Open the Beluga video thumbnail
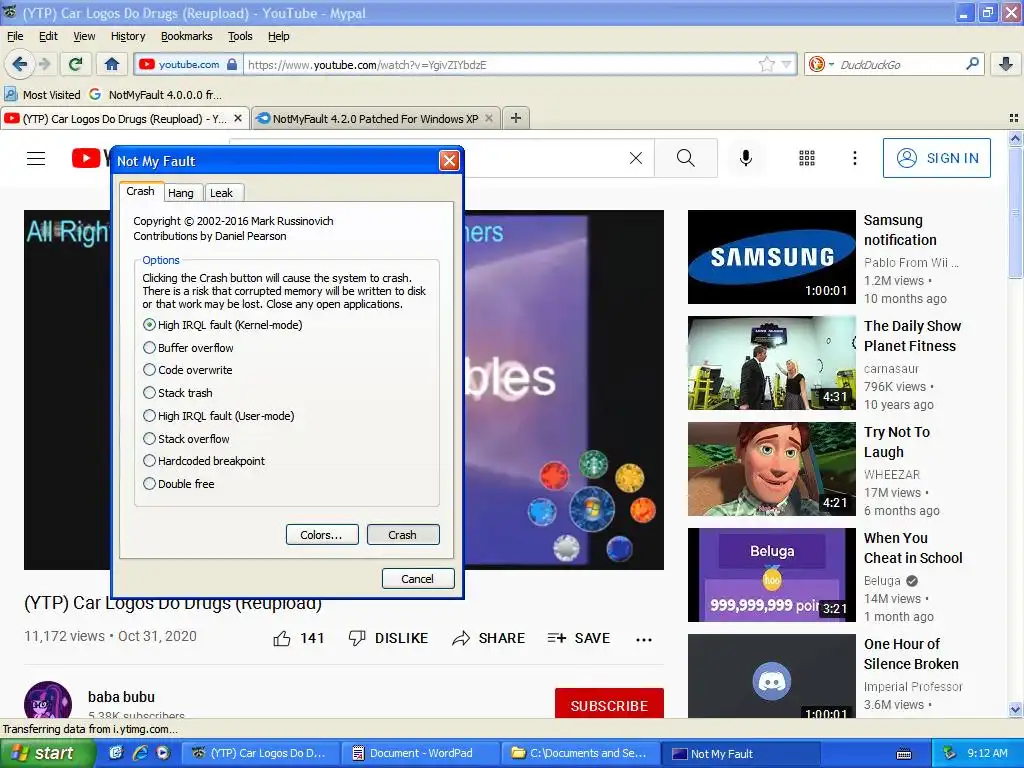The width and height of the screenshot is (1024, 768). pyautogui.click(x=771, y=575)
